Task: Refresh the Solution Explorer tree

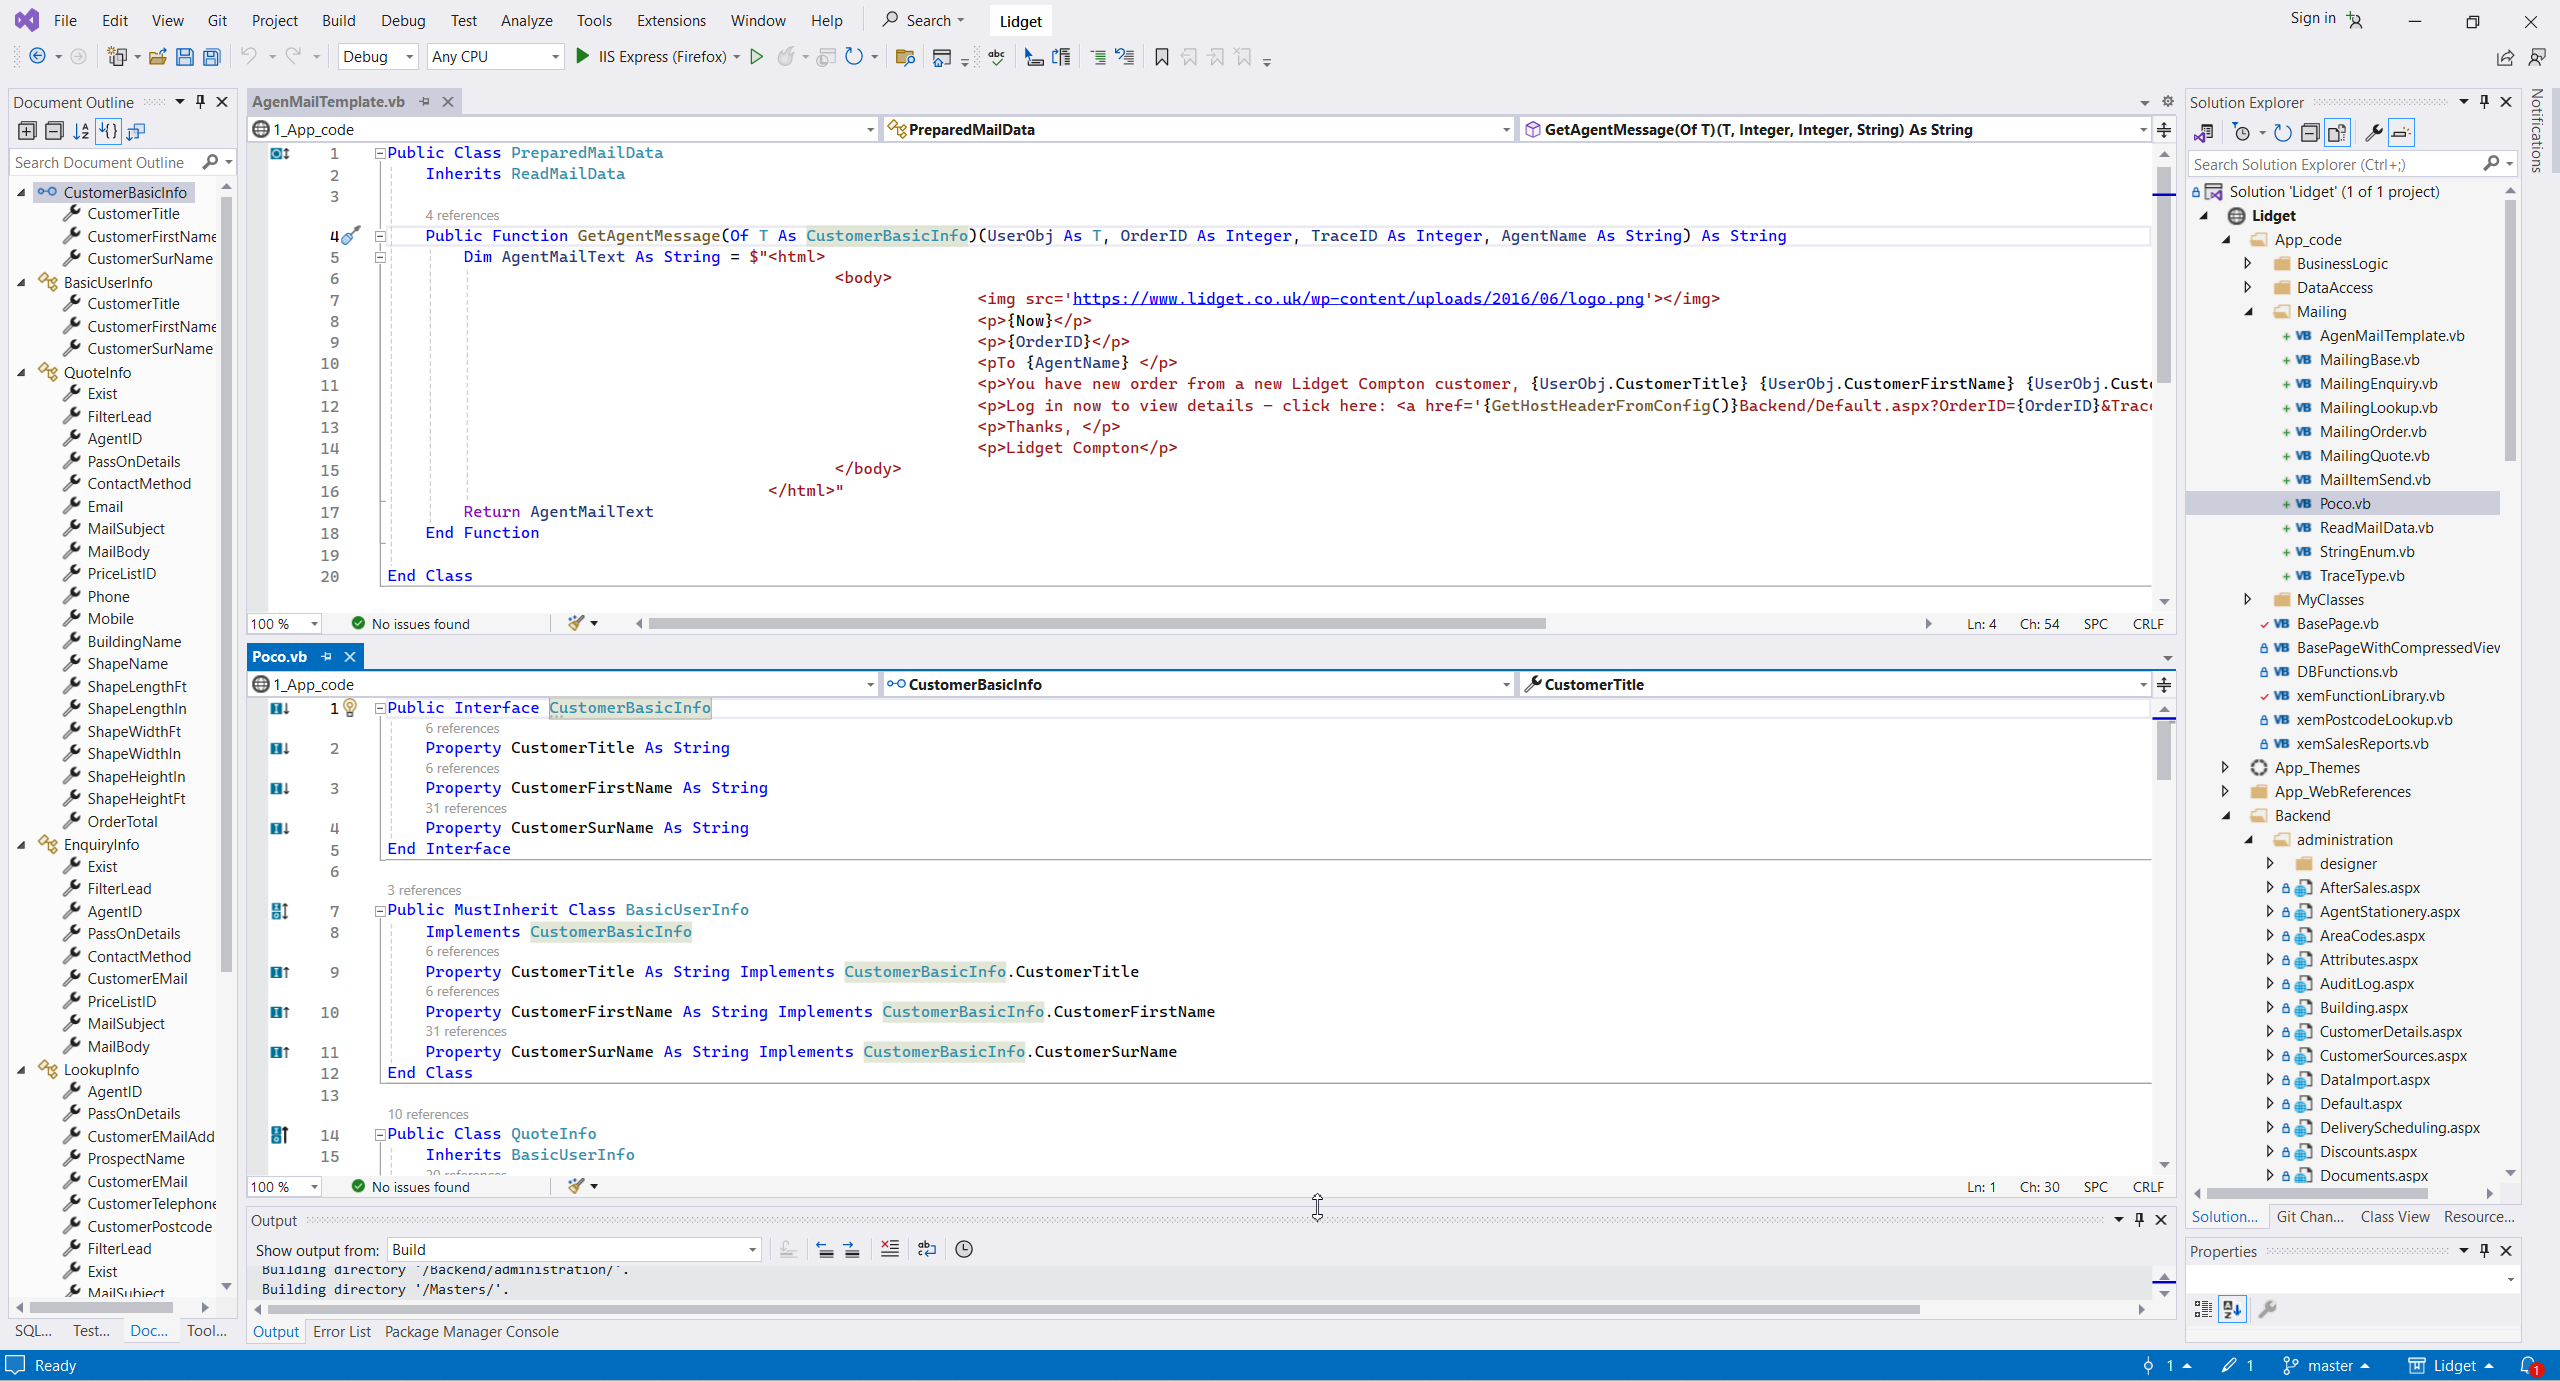Action: click(2282, 132)
